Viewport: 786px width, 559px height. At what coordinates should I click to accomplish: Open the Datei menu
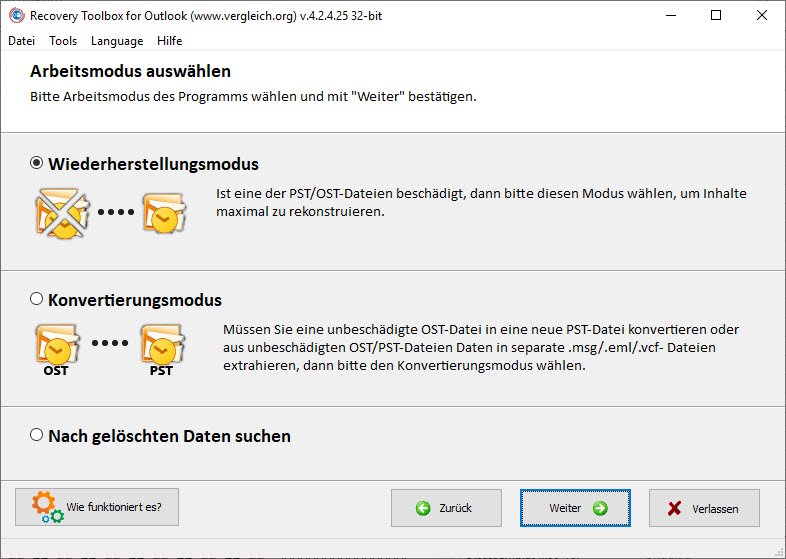[22, 41]
